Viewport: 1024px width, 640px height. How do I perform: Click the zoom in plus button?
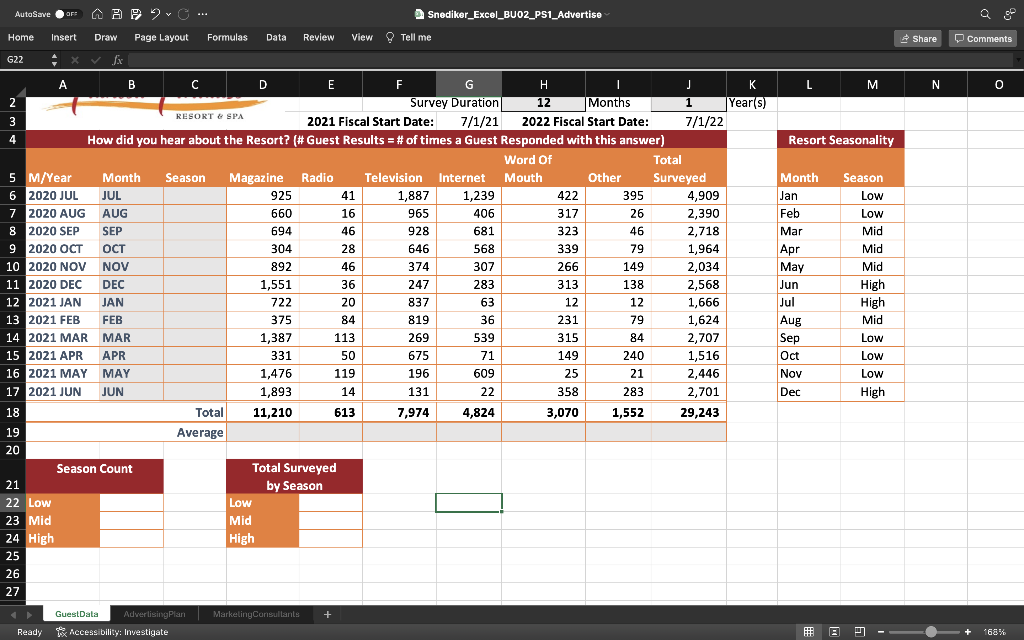968,632
